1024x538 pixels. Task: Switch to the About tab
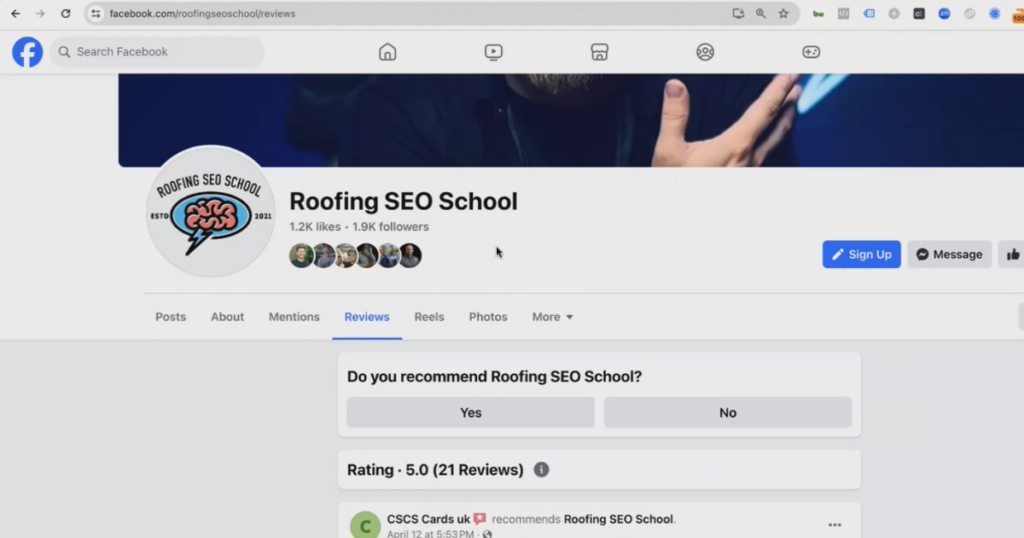coord(227,317)
